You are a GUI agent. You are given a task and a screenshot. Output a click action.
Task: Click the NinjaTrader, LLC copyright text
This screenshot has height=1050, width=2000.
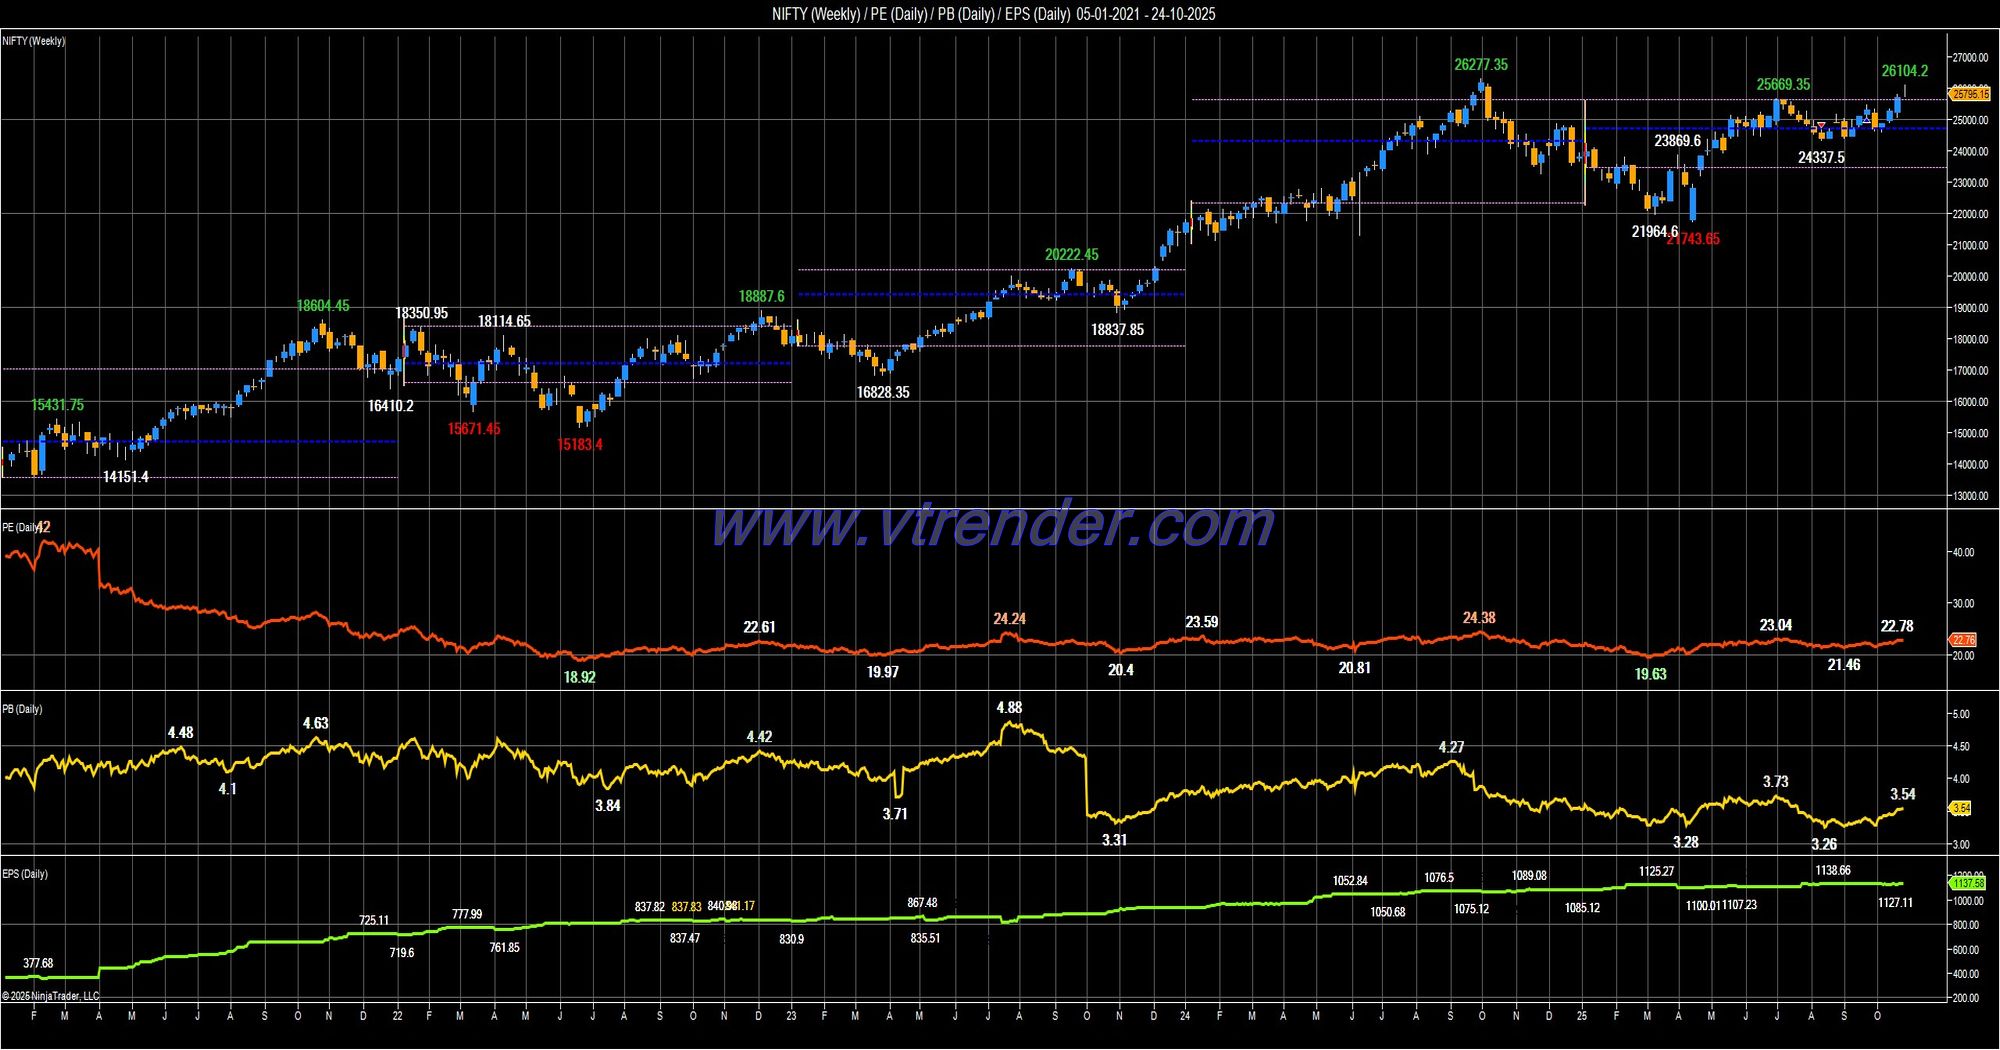pos(51,996)
